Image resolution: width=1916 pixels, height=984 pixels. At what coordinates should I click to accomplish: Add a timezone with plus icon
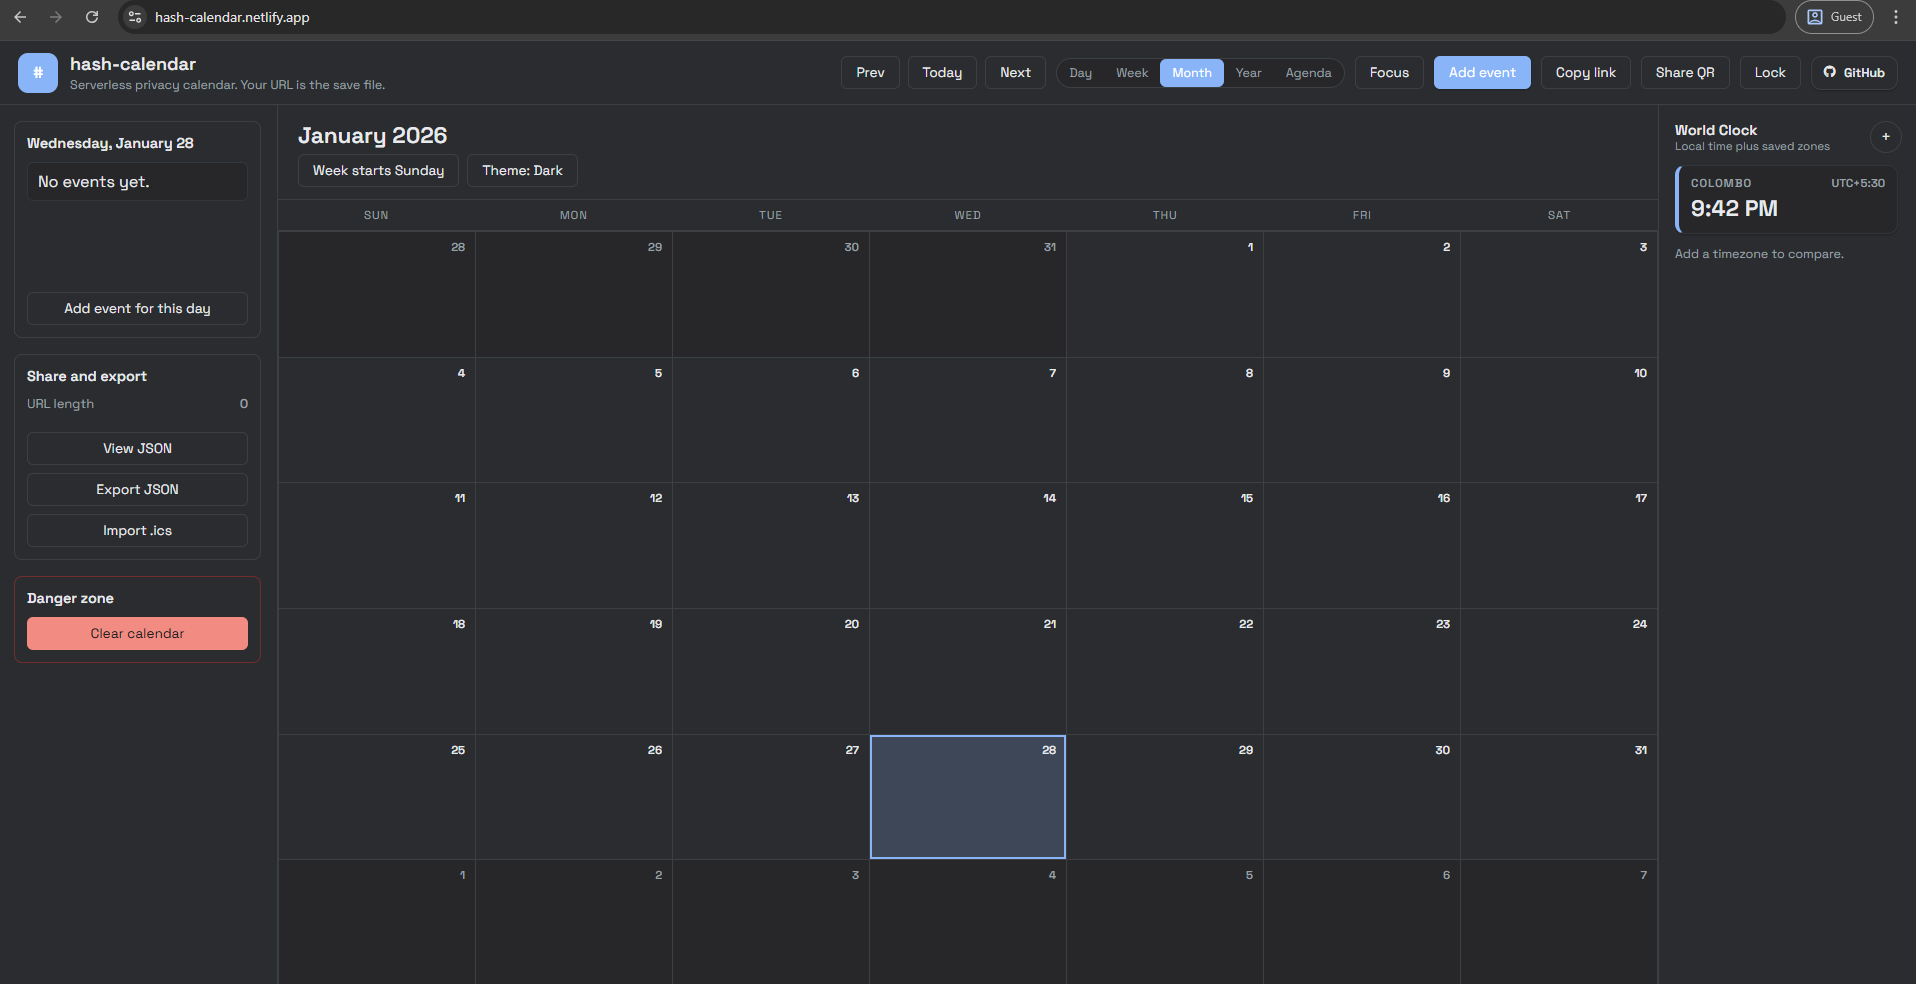point(1885,137)
